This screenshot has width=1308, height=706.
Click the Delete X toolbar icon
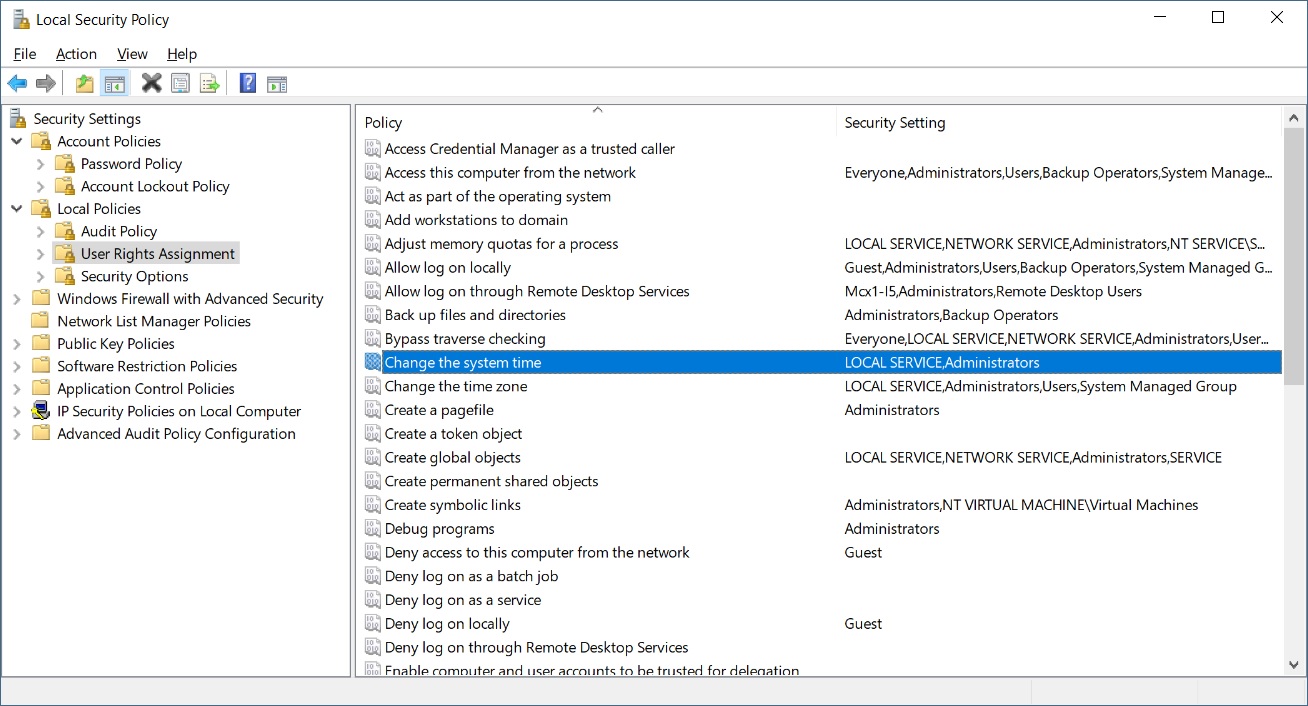pos(152,84)
